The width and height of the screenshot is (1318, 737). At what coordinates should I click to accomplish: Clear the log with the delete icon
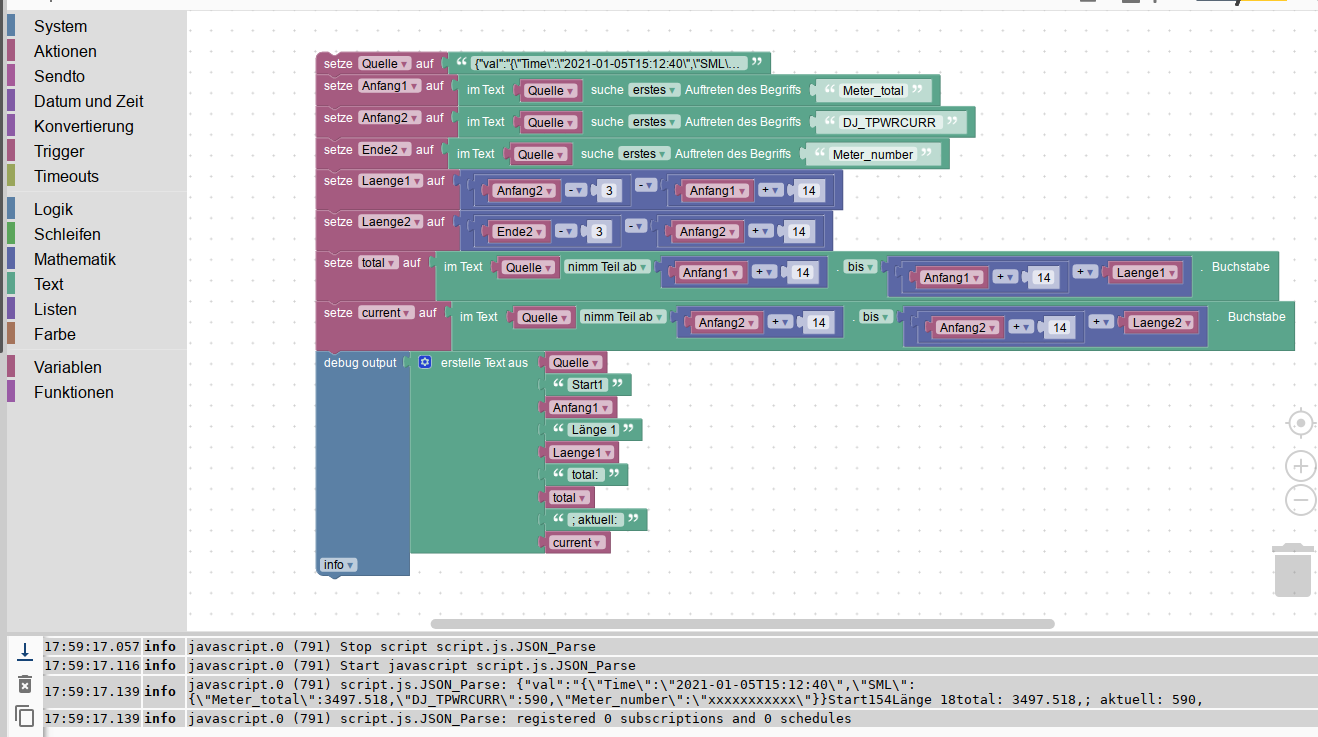coord(25,684)
